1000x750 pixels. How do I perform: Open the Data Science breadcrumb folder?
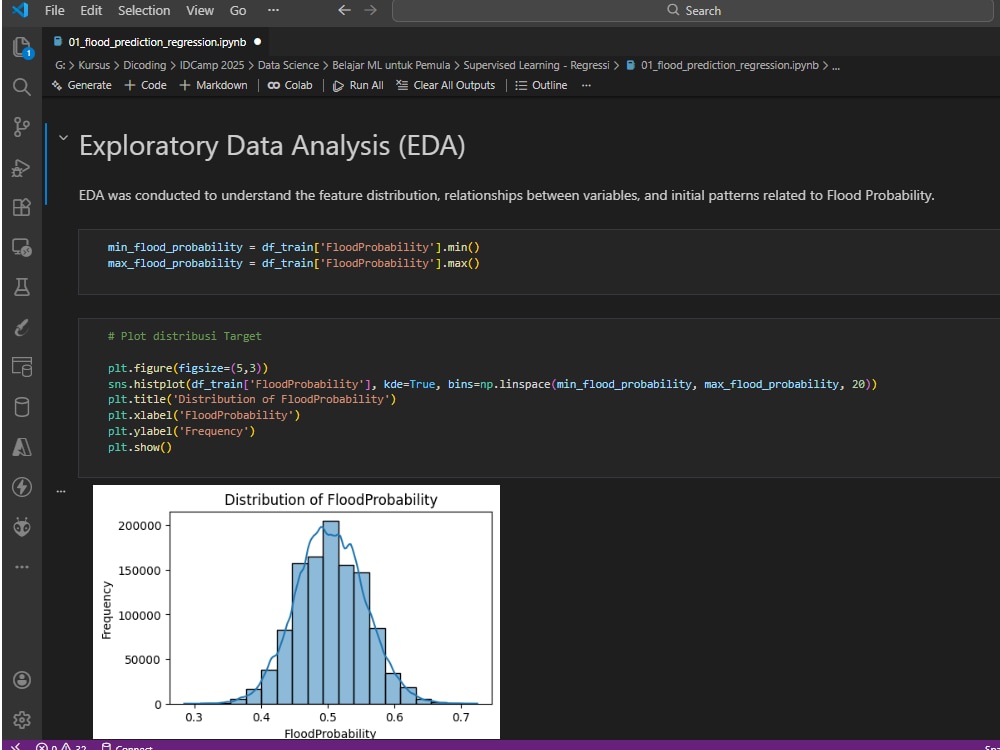point(288,65)
